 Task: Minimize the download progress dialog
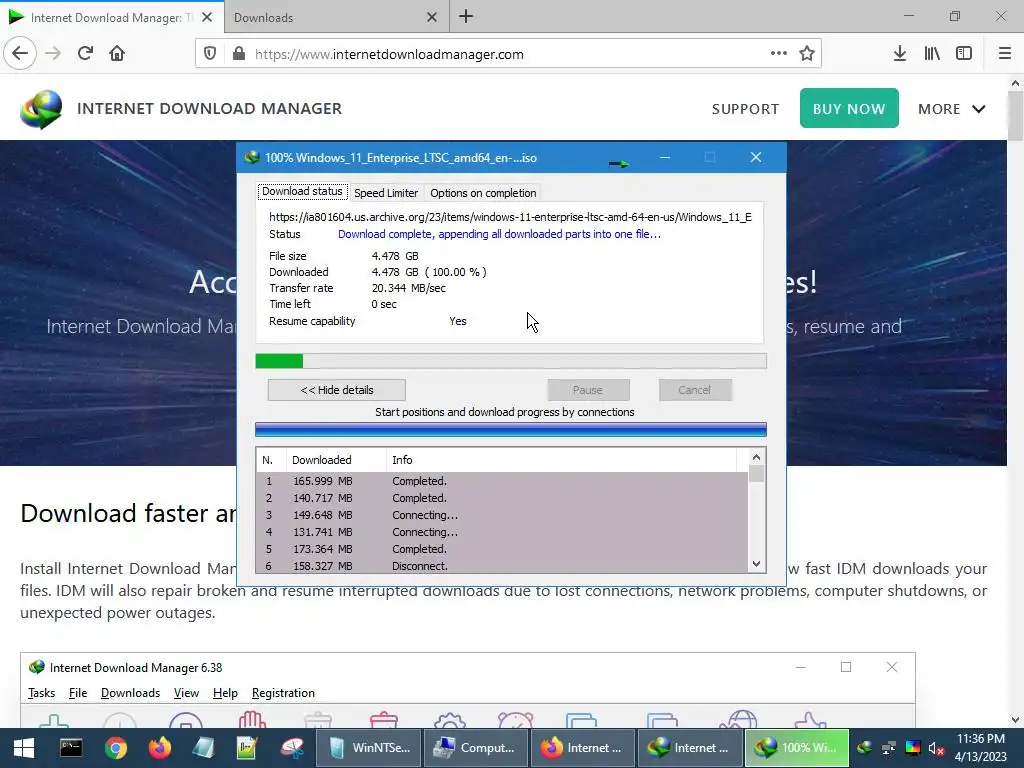coord(665,157)
